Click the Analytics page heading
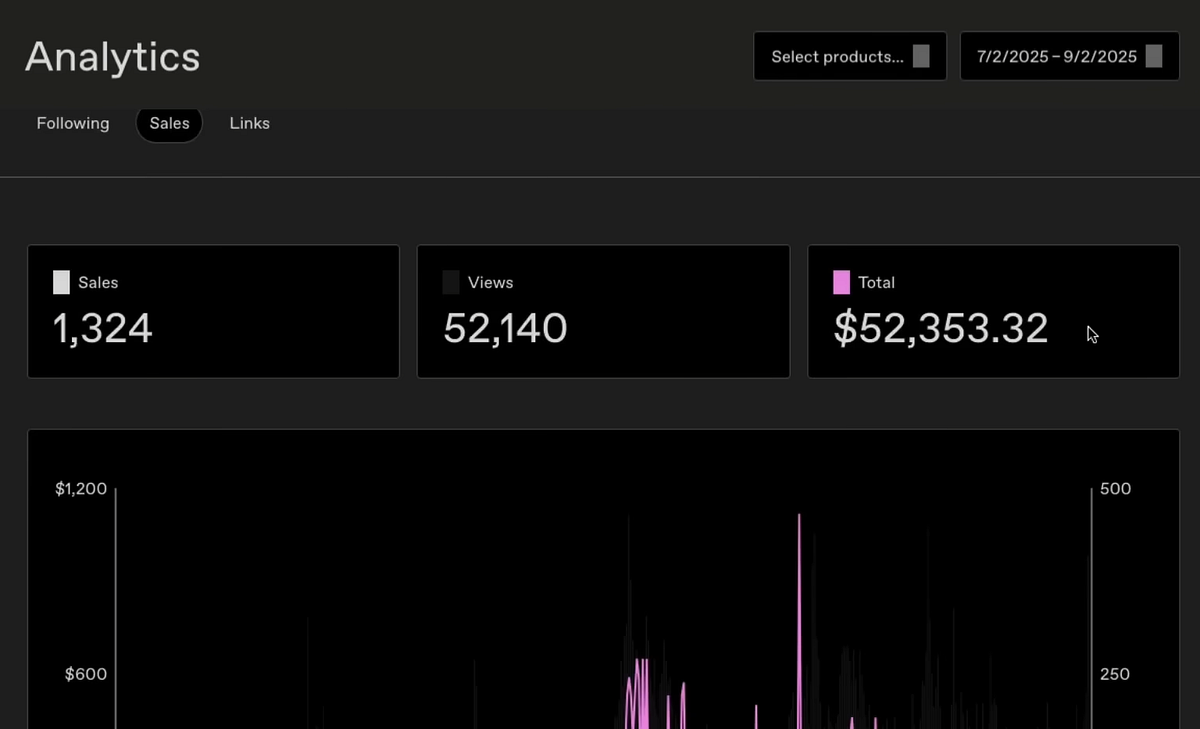Image resolution: width=1200 pixels, height=729 pixels. pyautogui.click(x=112, y=57)
